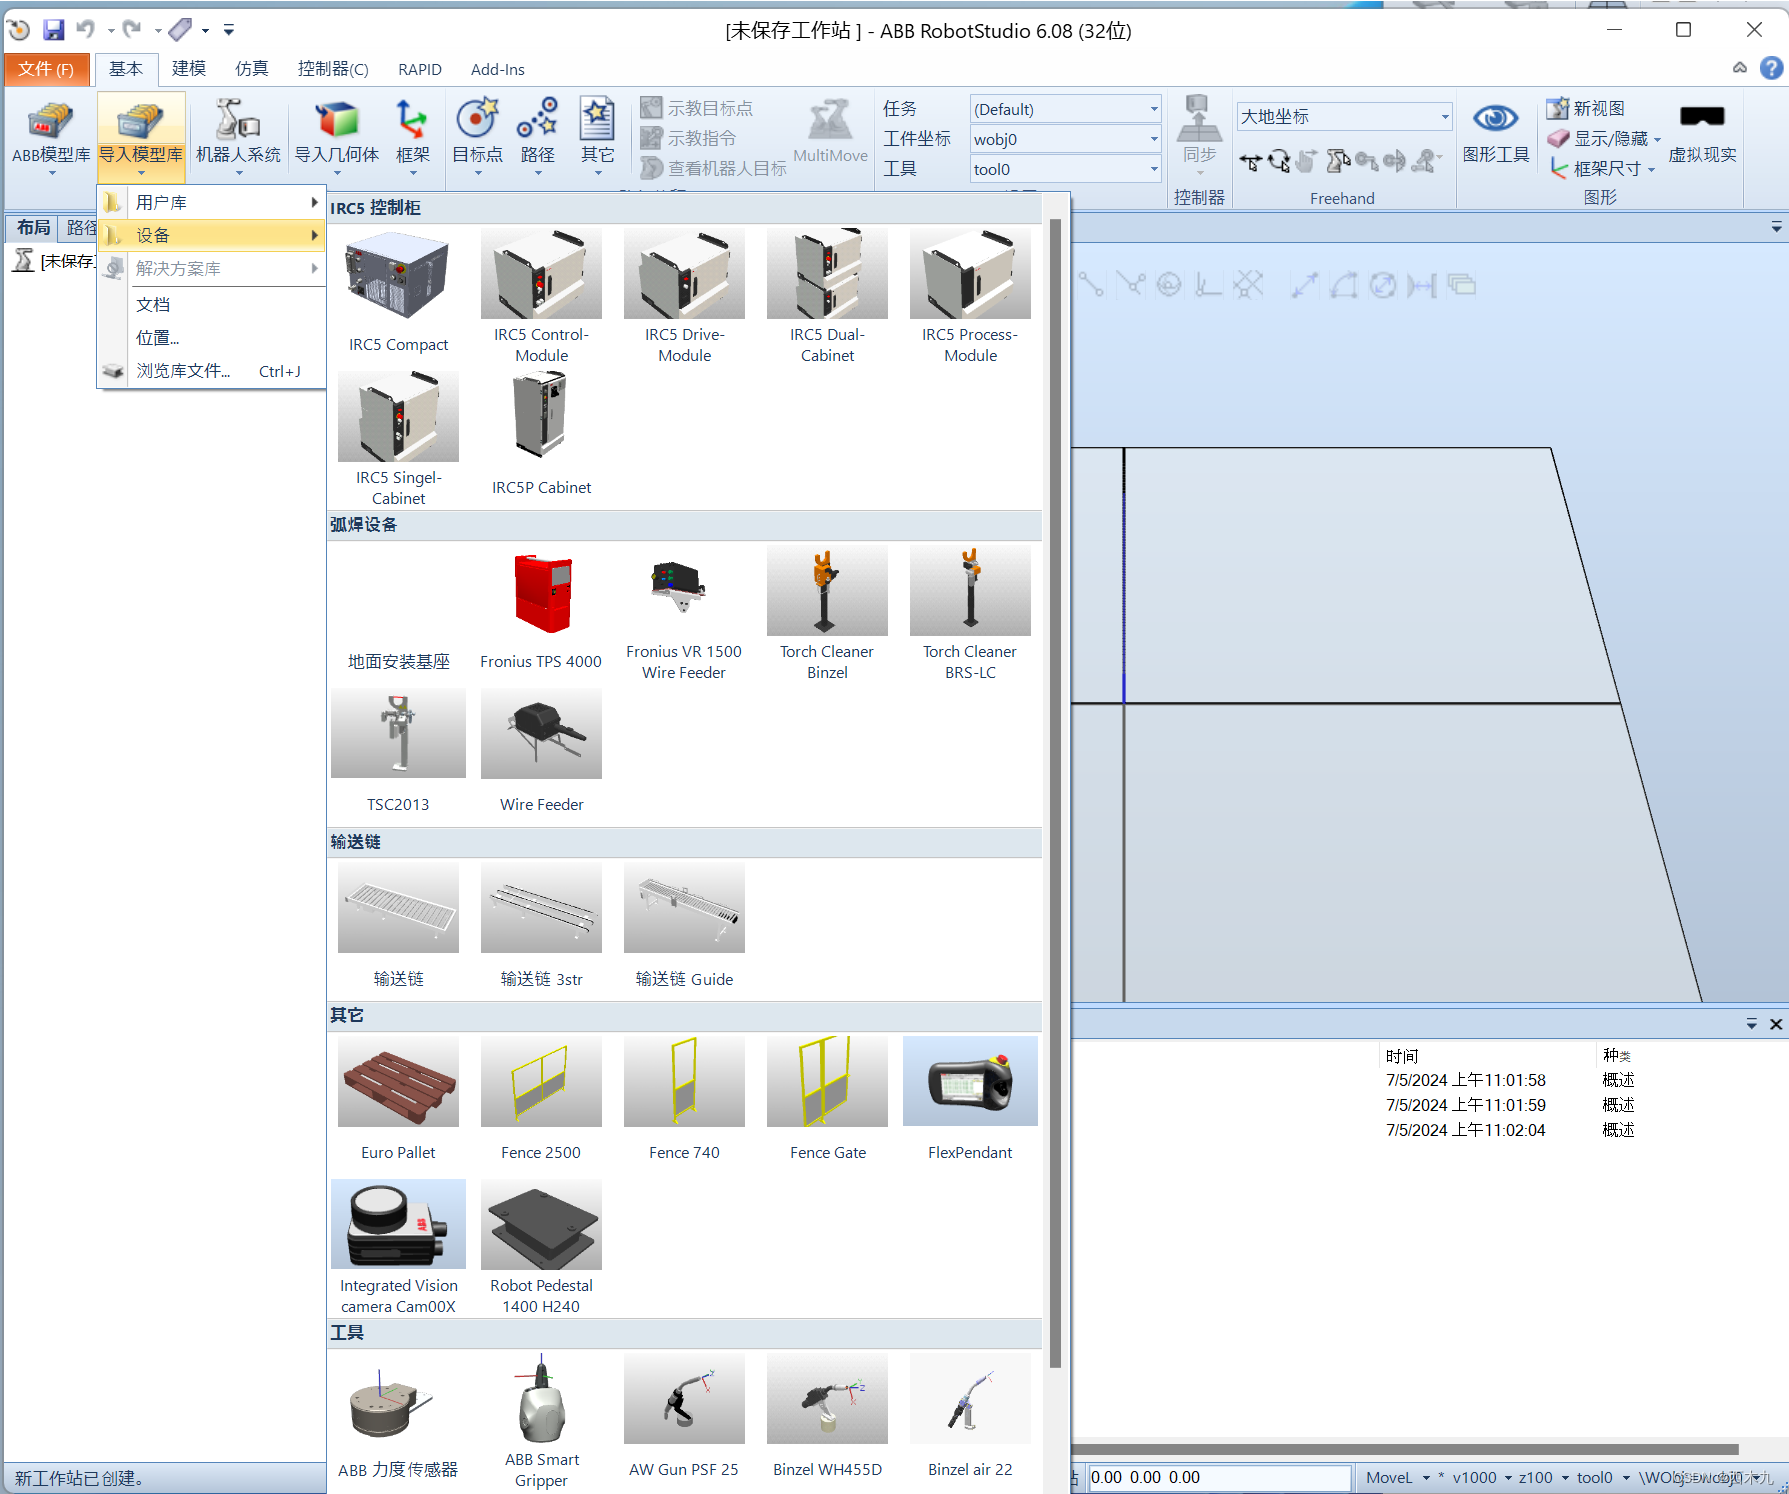
Task: Open the 工件坐标 wobj0 dropdown
Action: [1065, 139]
